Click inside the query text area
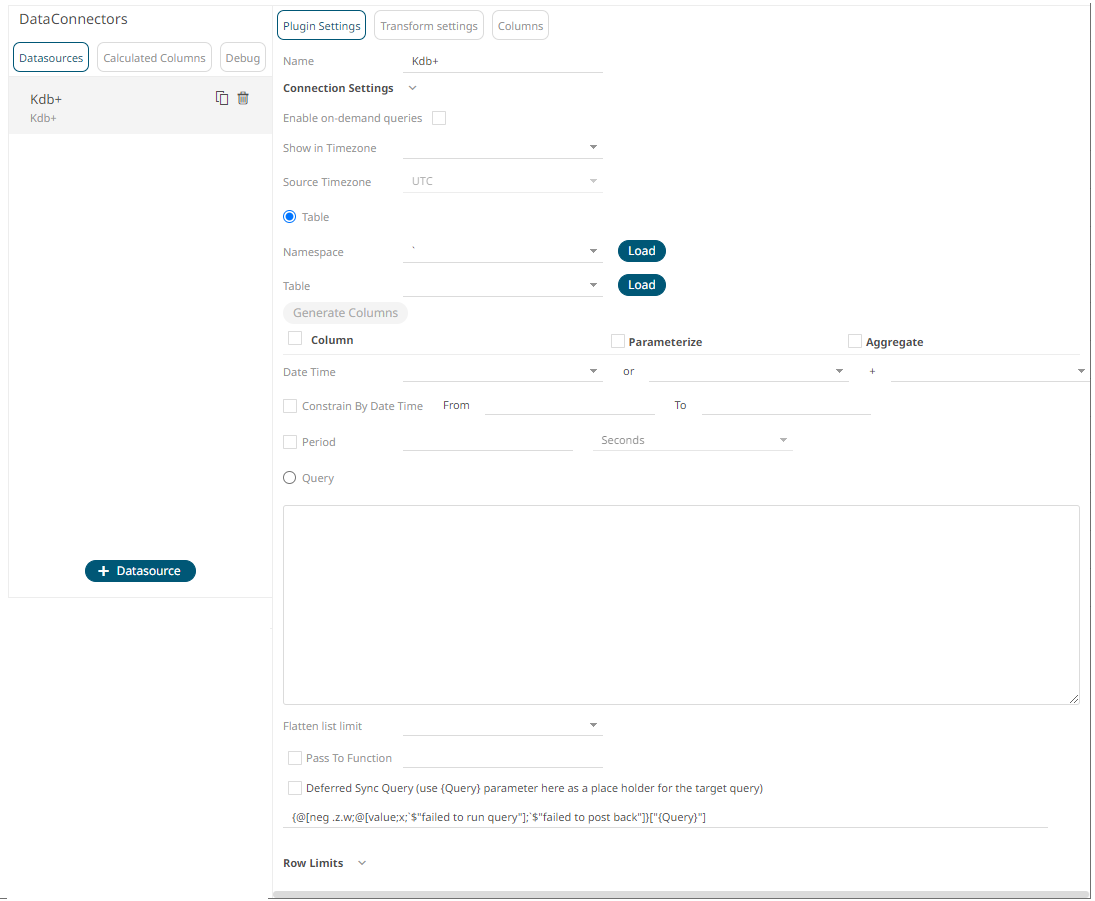The width and height of the screenshot is (1095, 901). click(x=681, y=605)
